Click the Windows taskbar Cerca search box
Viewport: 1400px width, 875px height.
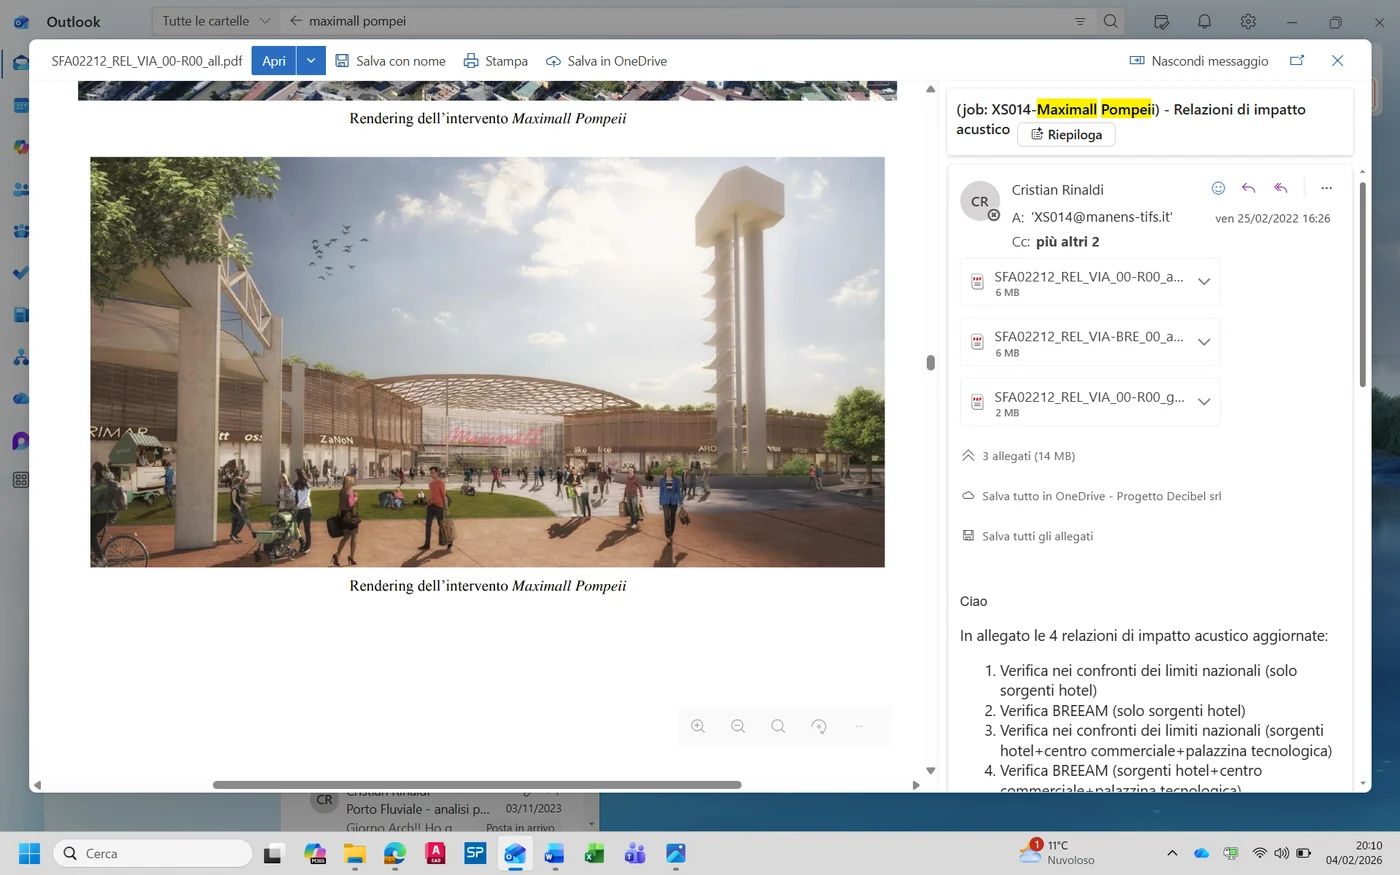tap(152, 853)
